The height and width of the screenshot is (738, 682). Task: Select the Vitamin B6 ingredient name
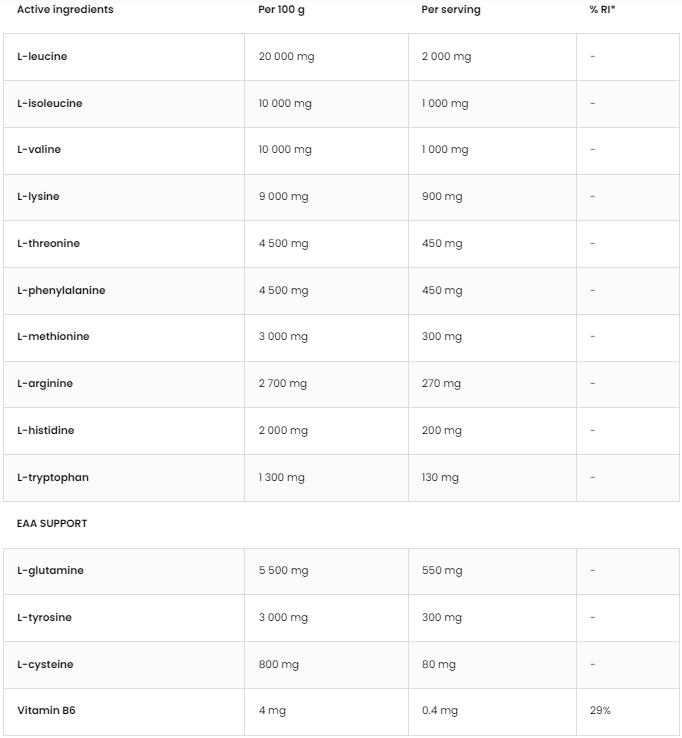click(46, 711)
